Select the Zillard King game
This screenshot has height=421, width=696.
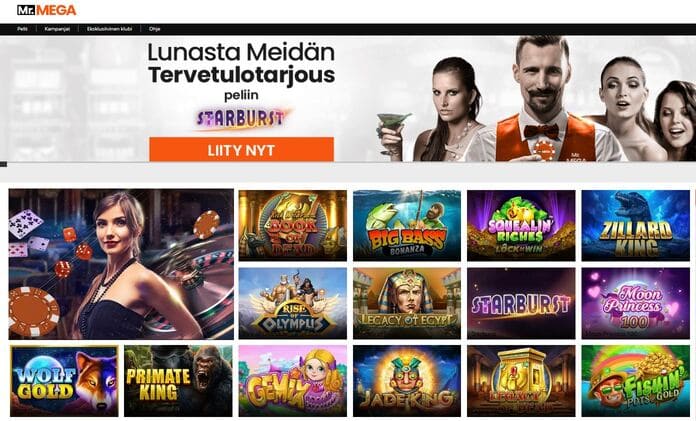click(636, 226)
